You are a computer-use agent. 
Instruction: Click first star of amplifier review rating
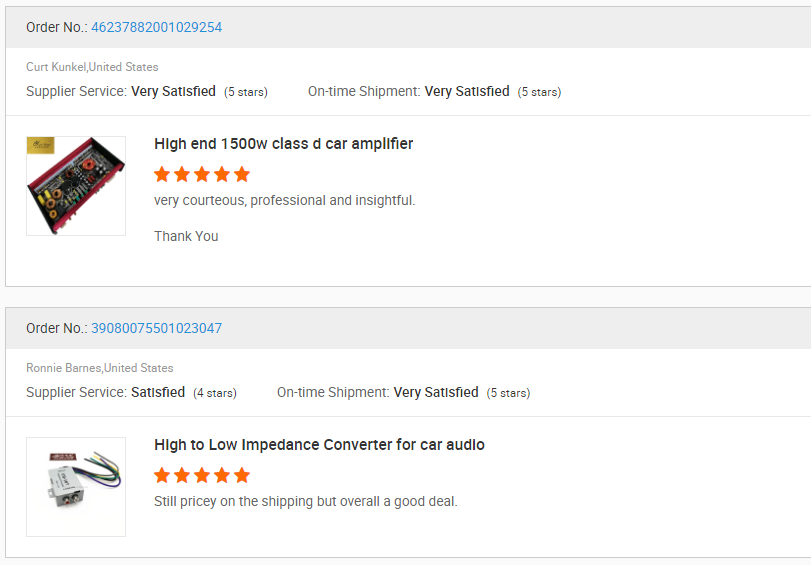click(x=162, y=174)
